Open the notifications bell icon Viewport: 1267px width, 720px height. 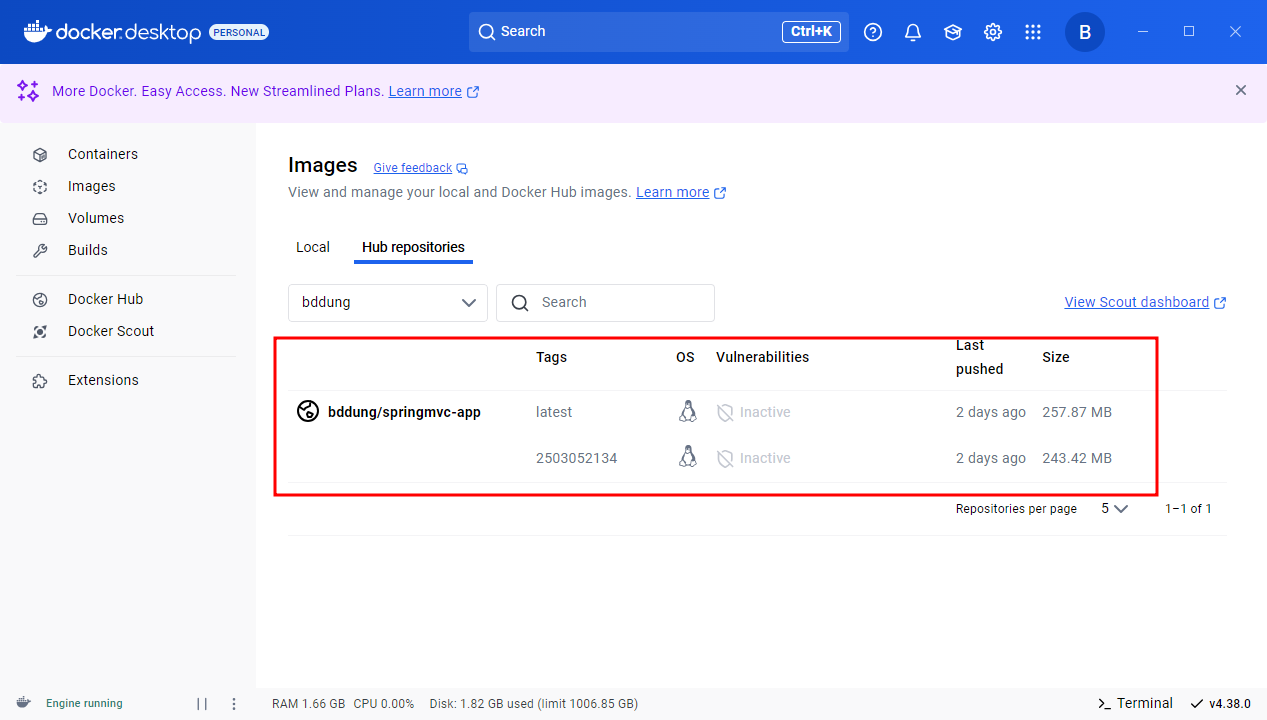[x=913, y=32]
